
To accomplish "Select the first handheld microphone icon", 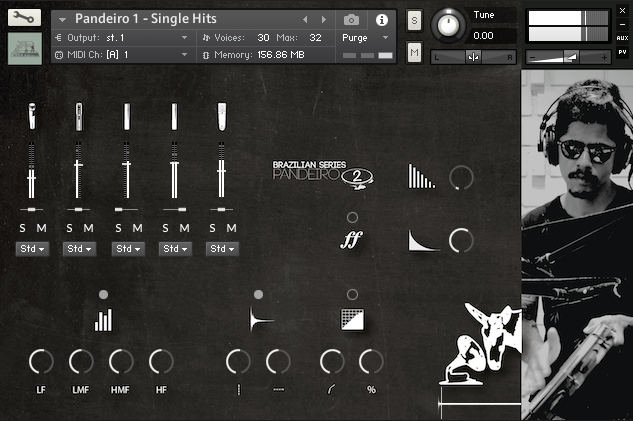I will point(31,116).
